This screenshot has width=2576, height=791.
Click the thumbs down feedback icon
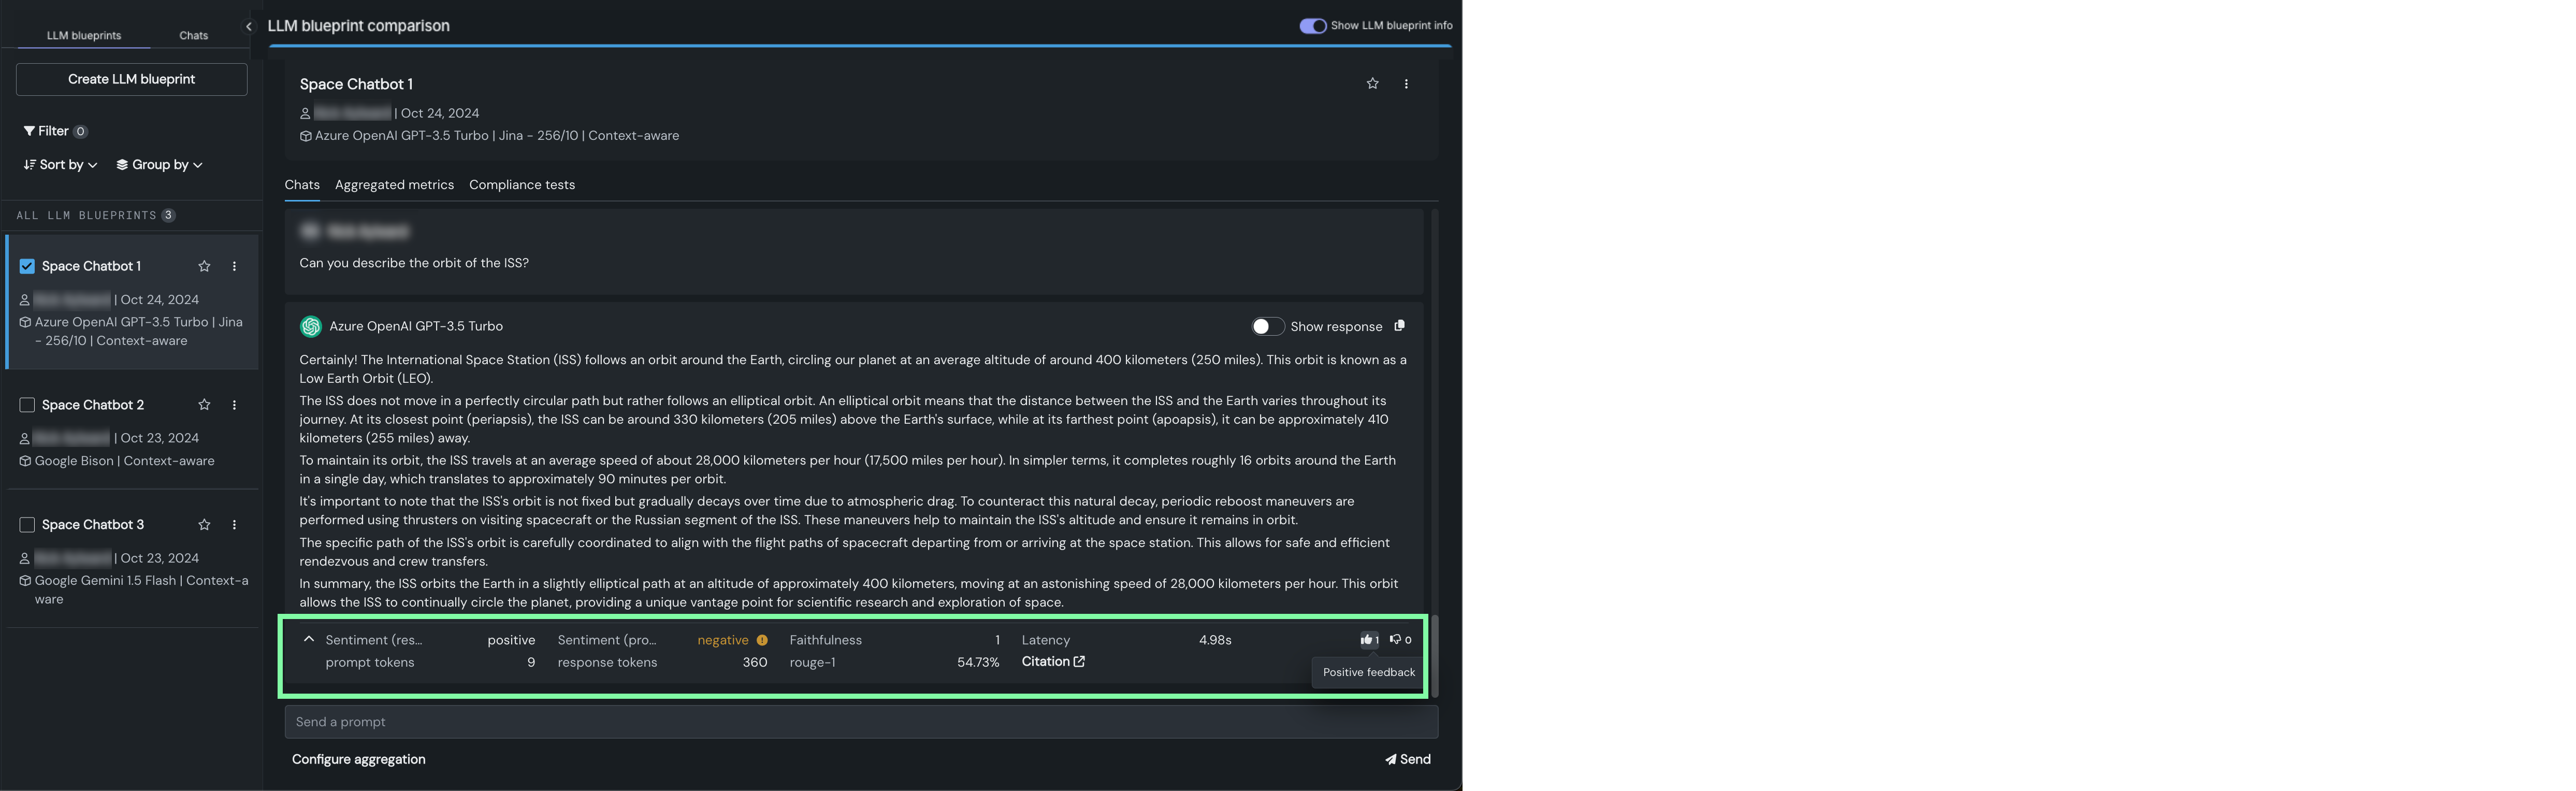[1395, 640]
